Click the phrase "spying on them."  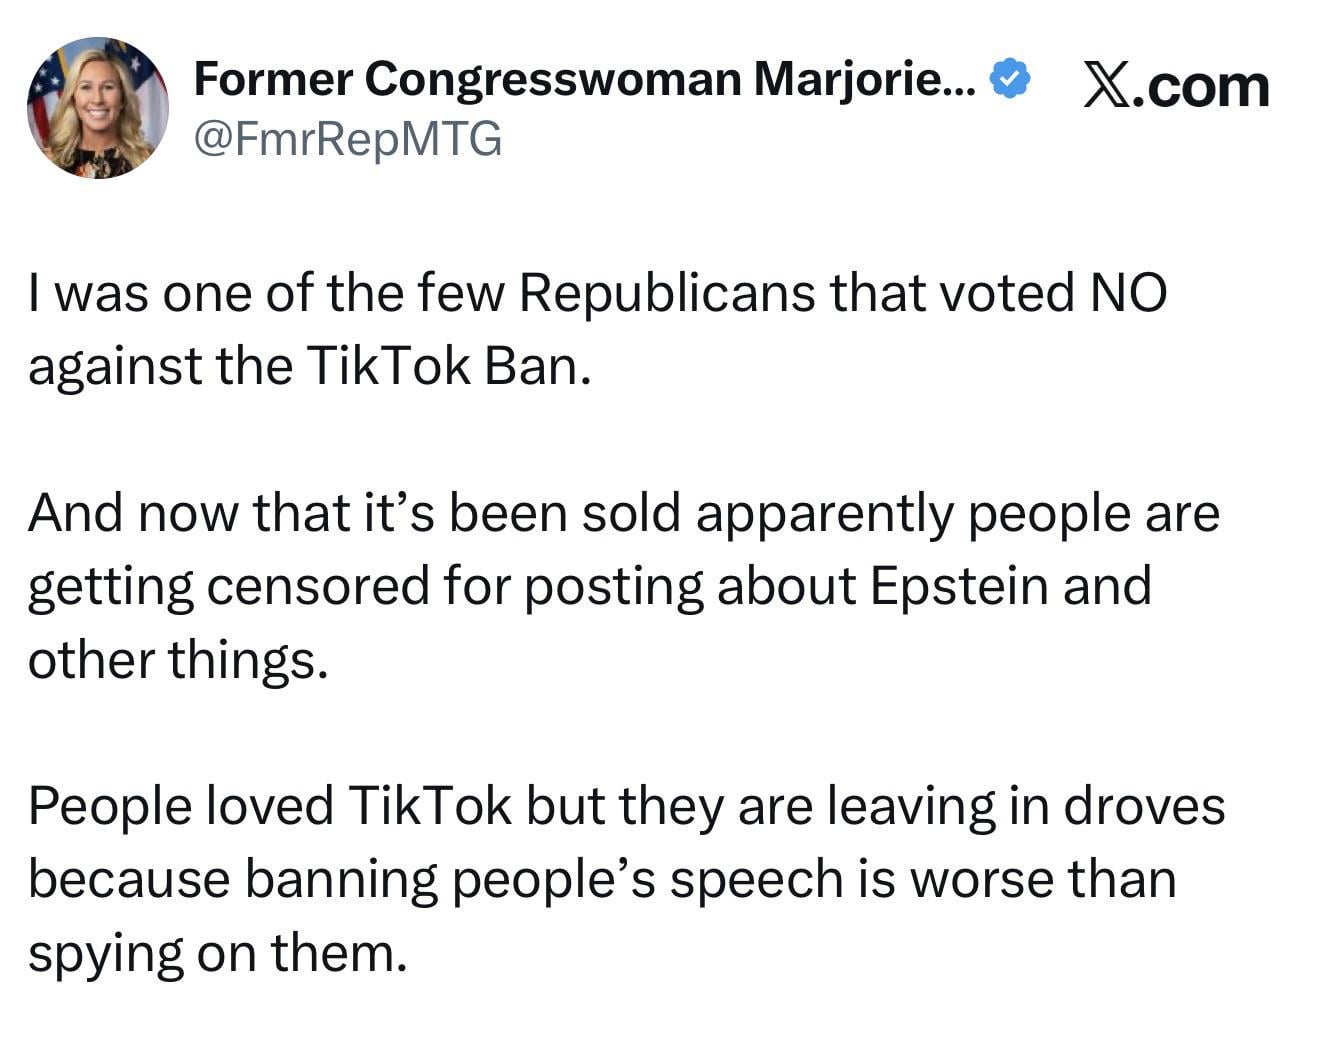click(x=218, y=953)
